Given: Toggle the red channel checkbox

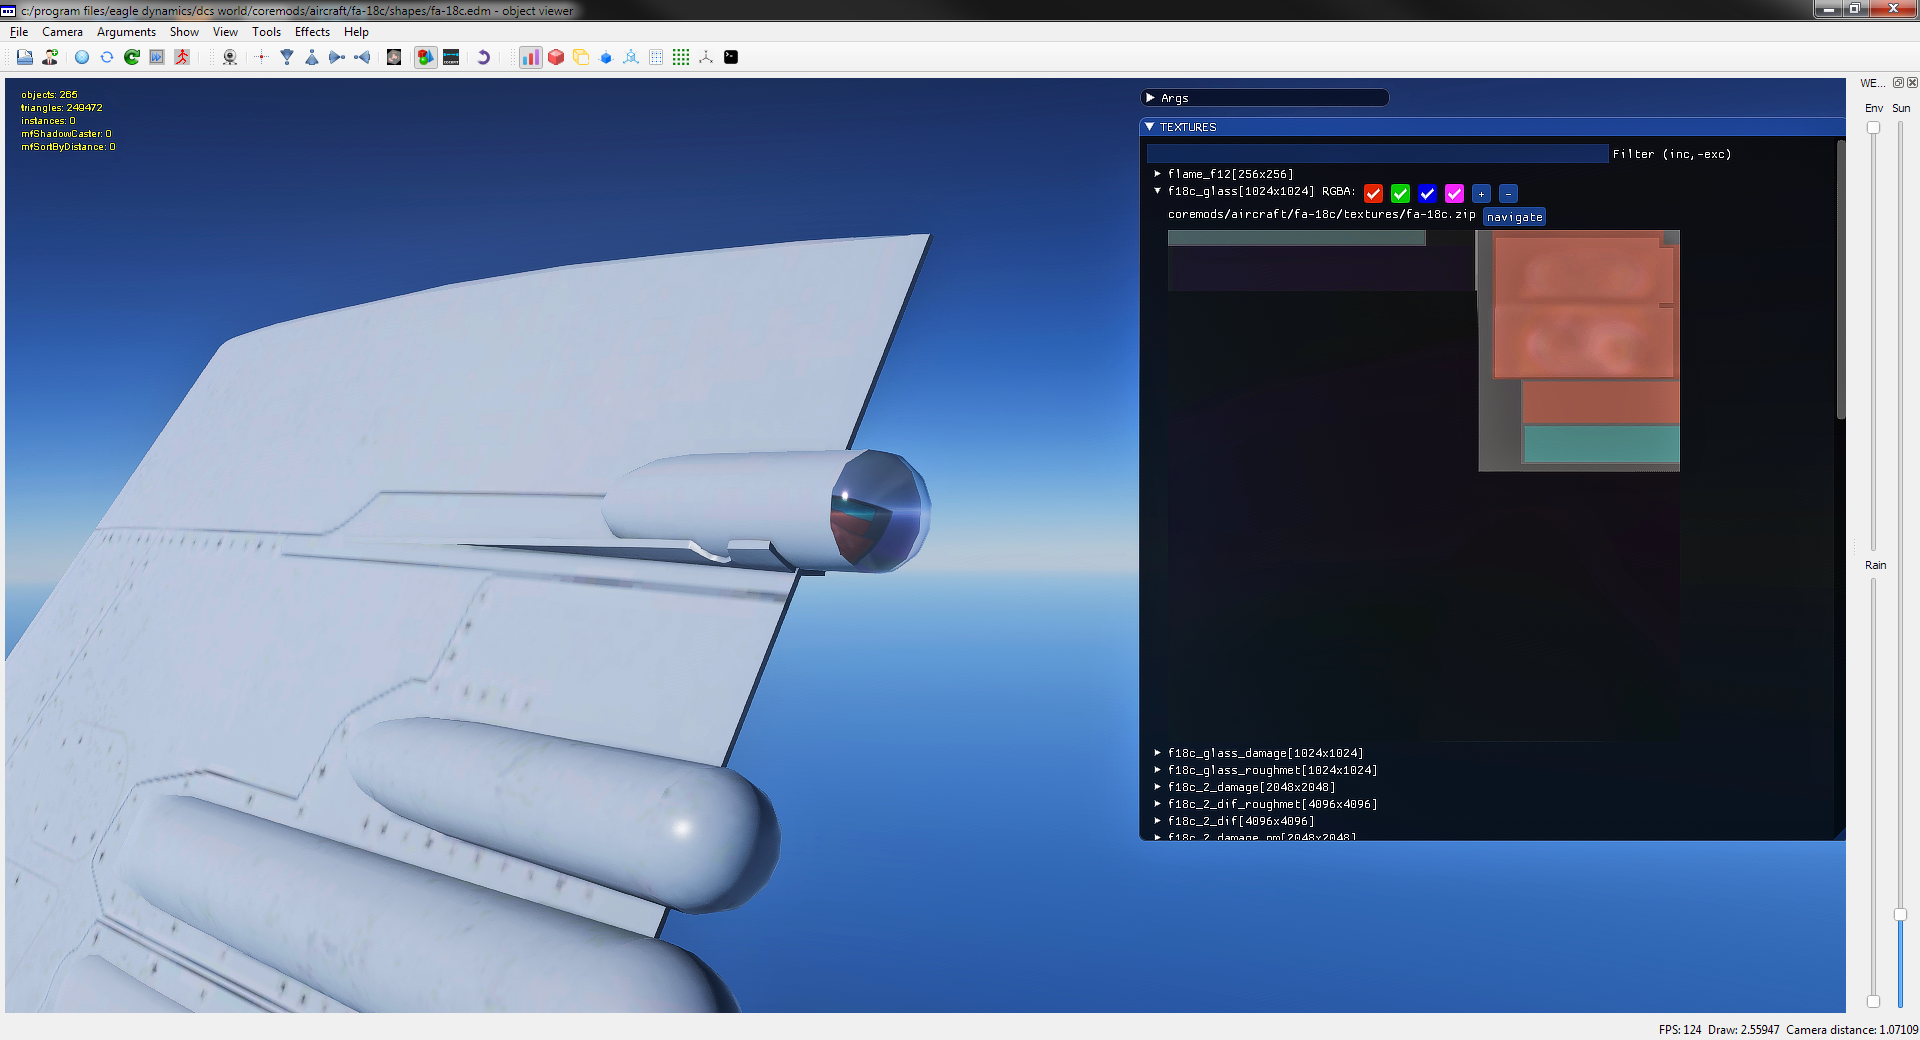Looking at the screenshot, I should [1374, 193].
